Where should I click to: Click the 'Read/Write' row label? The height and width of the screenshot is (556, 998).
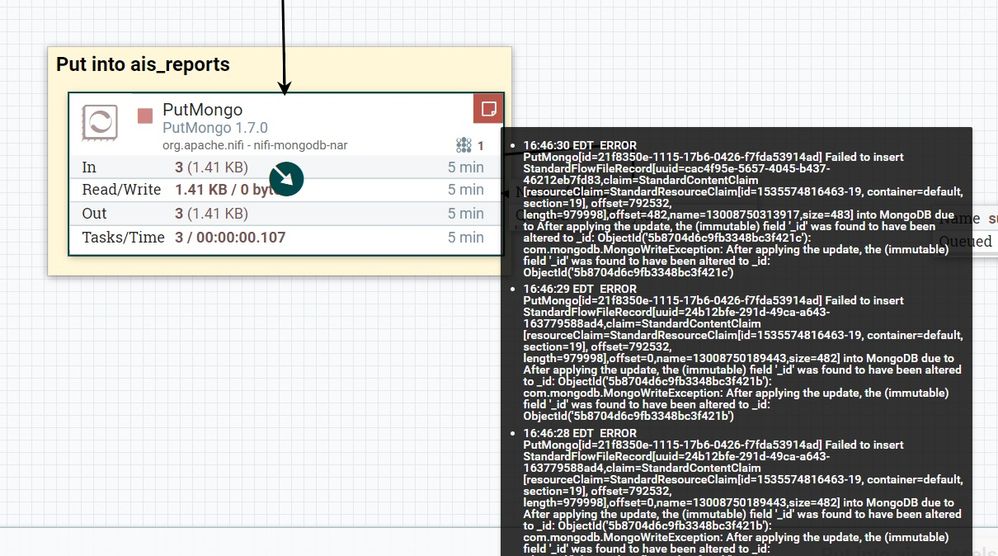(x=122, y=190)
